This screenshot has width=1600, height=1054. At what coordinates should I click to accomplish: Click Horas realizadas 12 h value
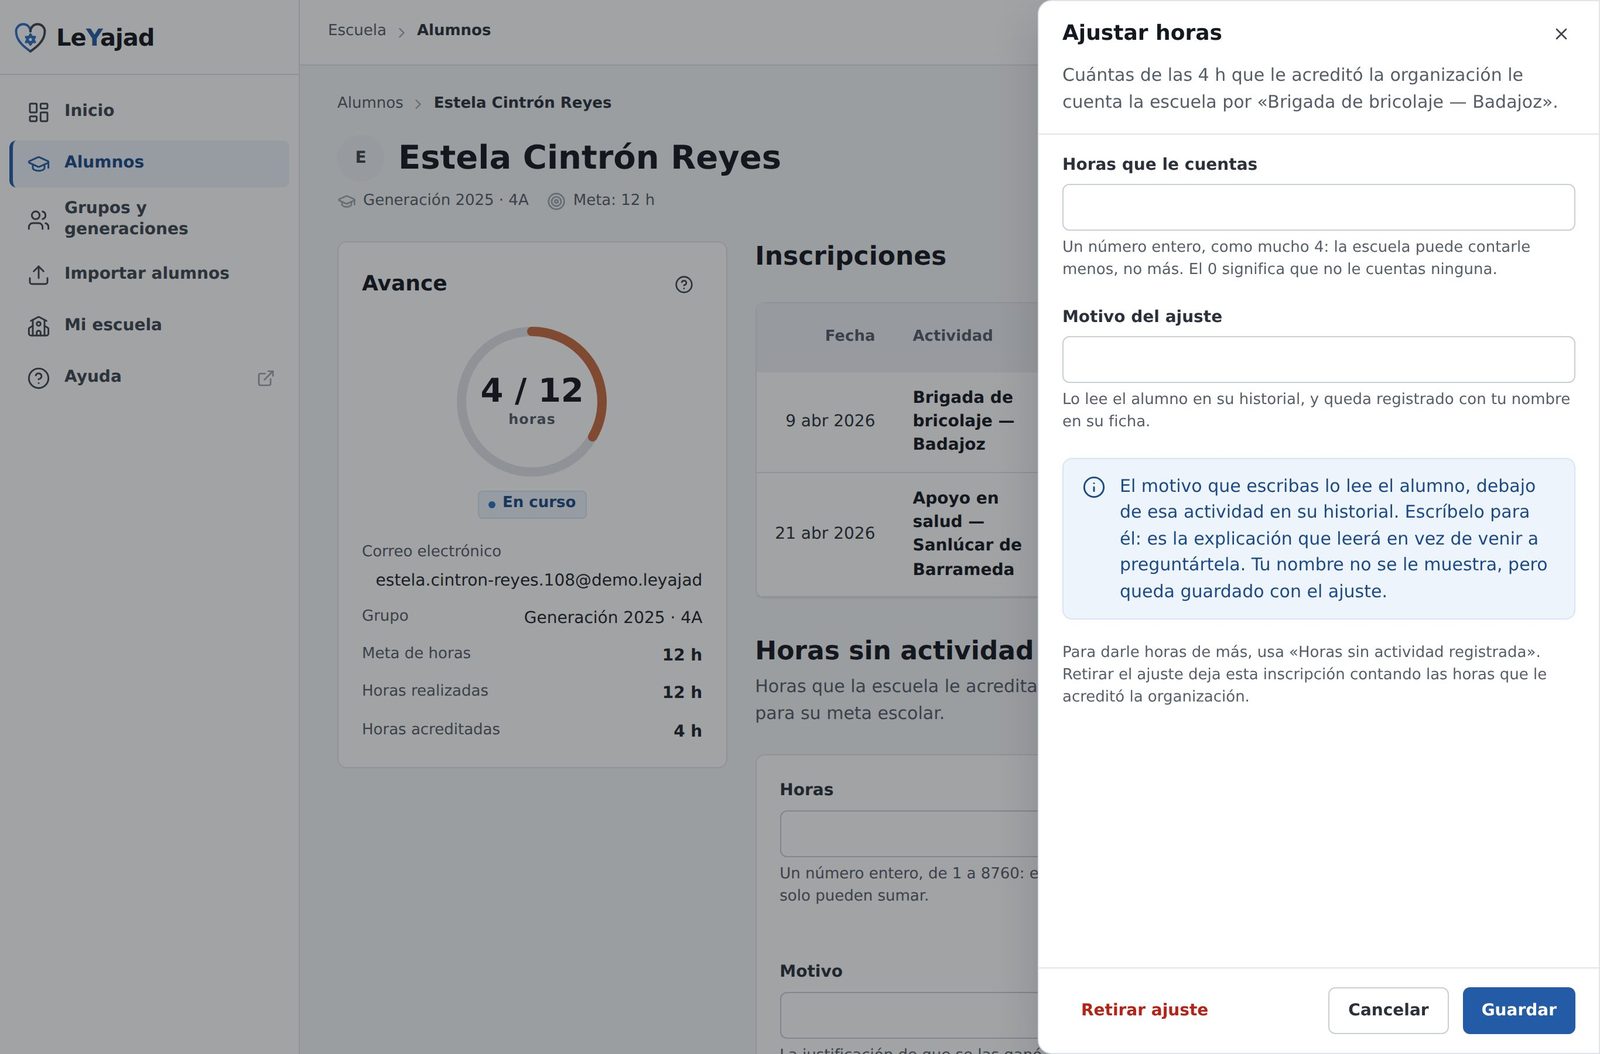click(x=682, y=692)
